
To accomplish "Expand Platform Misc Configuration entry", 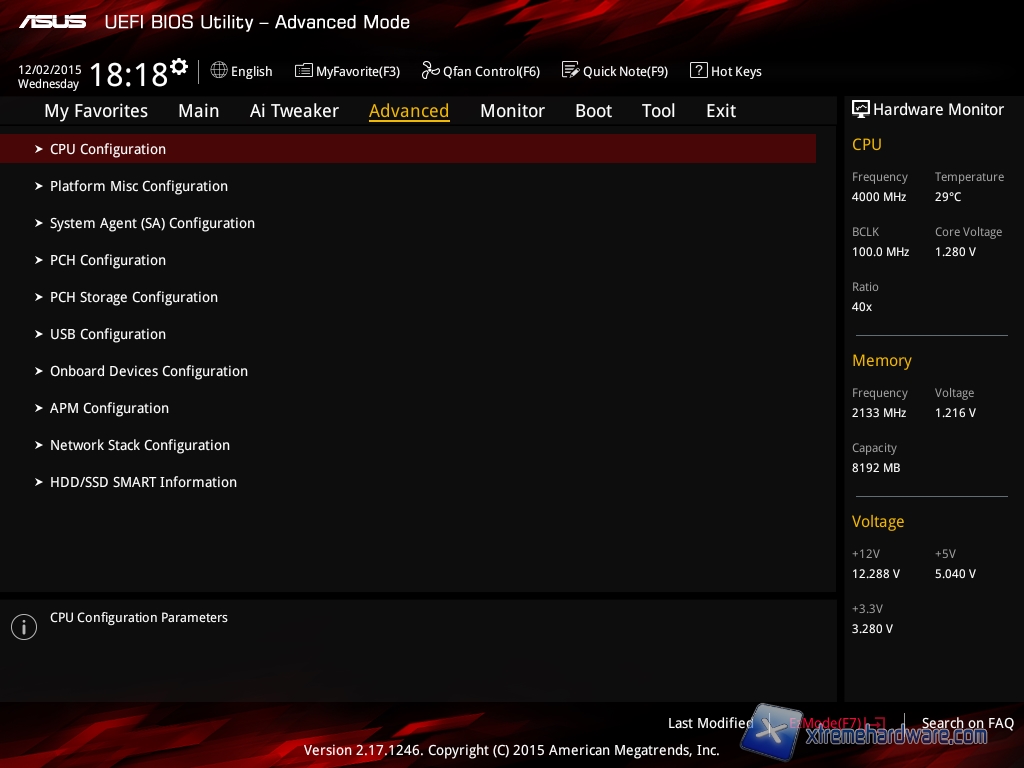I will click(139, 186).
